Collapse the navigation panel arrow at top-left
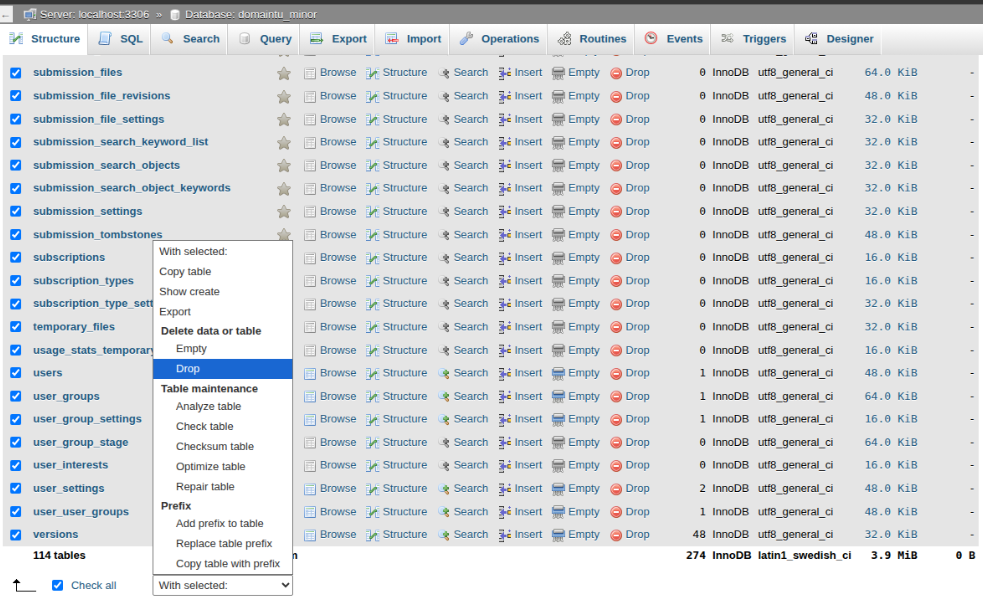Image resolution: width=983 pixels, height=596 pixels. 5,14
